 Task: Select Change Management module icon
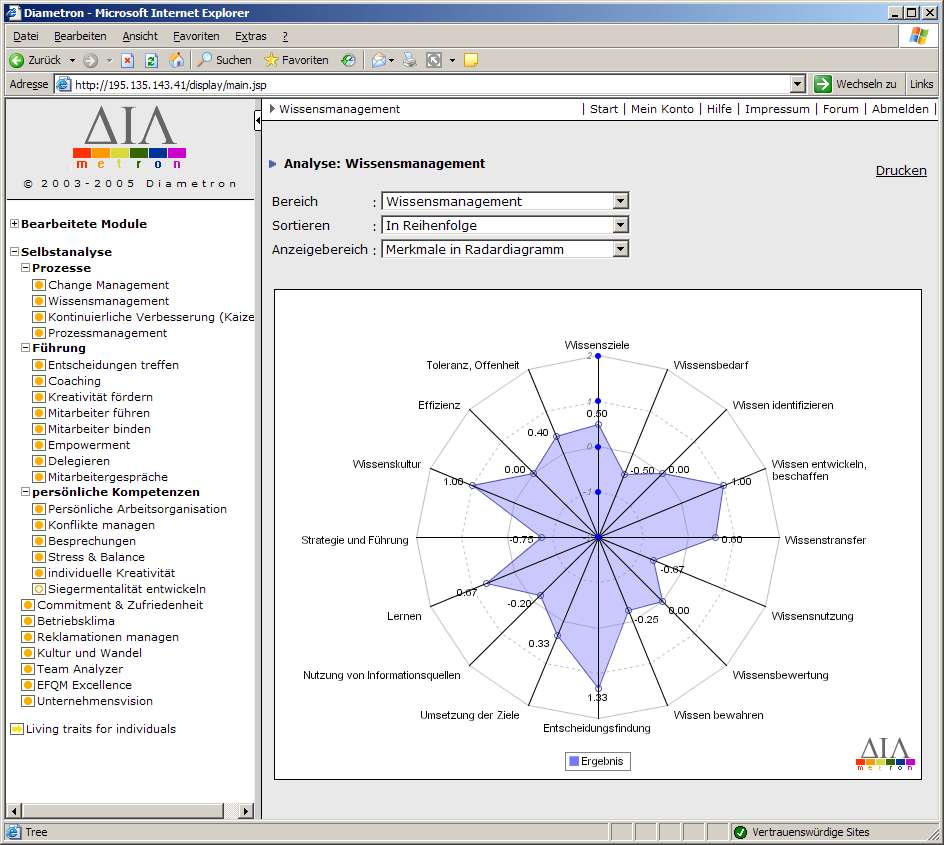click(x=39, y=285)
